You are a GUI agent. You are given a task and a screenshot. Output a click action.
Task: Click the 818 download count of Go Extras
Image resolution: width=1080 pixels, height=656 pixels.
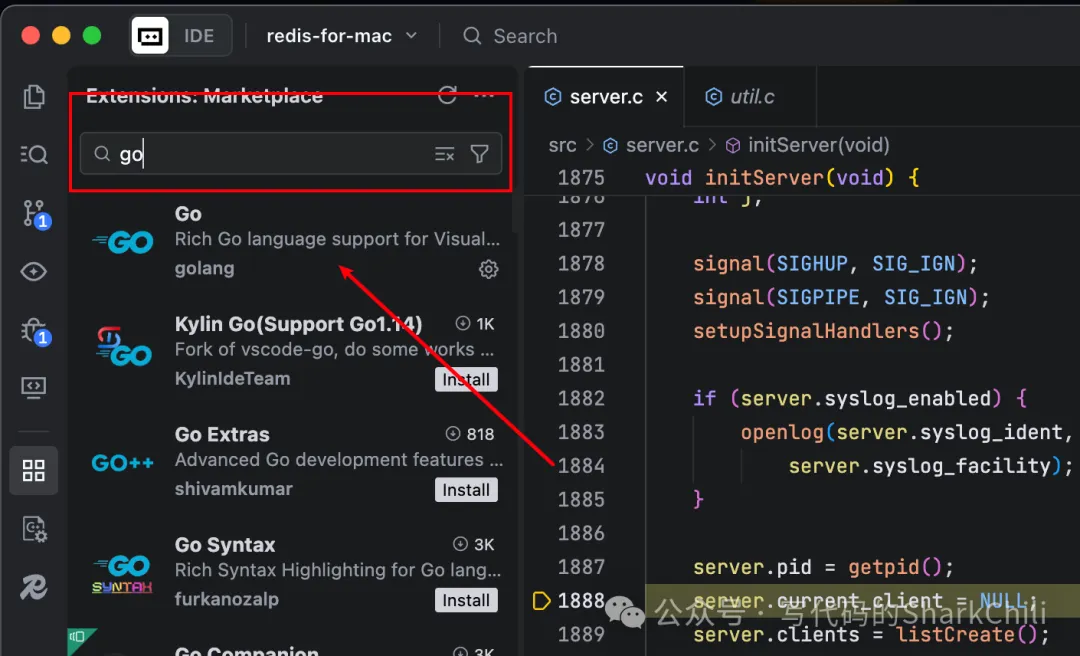coord(470,434)
